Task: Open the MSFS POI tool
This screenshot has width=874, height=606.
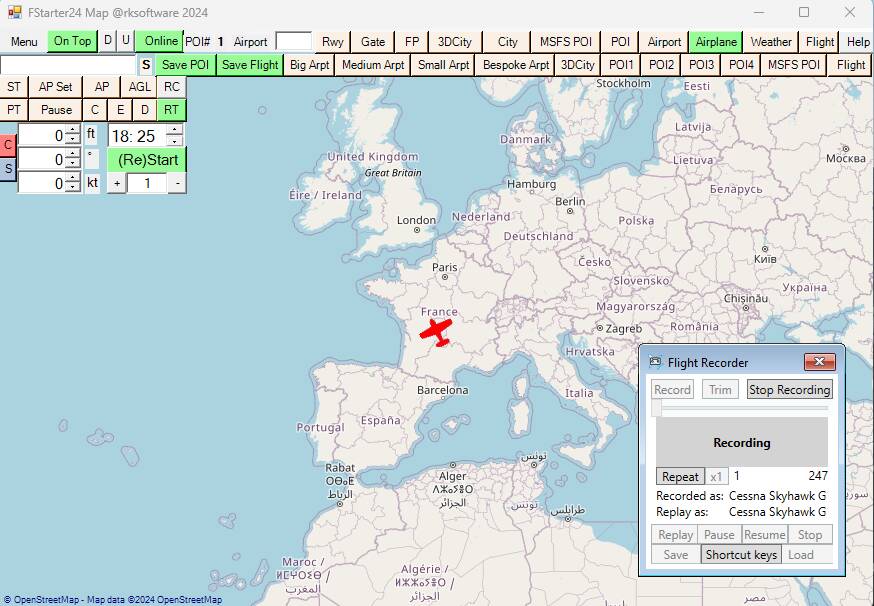Action: pyautogui.click(x=565, y=42)
